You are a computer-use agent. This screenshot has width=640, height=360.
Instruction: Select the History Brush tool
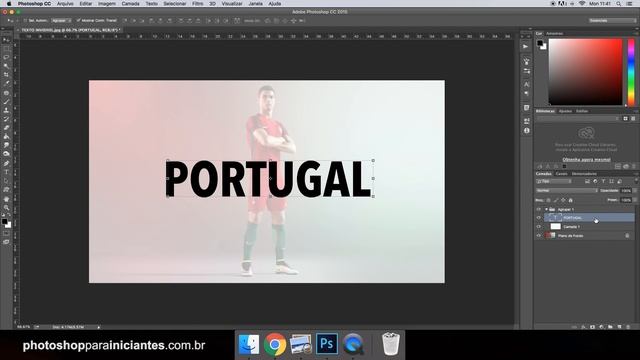(x=6, y=119)
